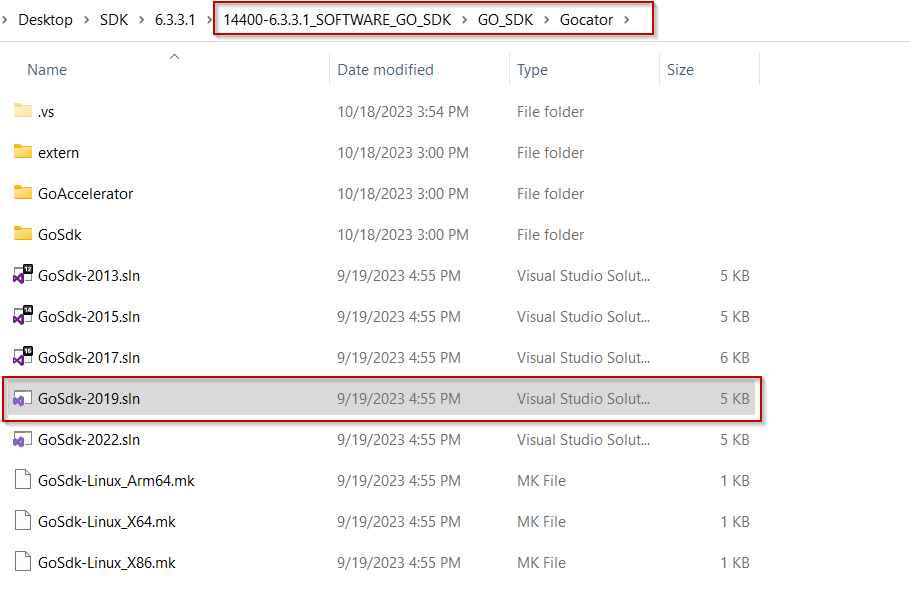This screenshot has width=910, height=604.
Task: Sort files by Date modified column
Action: tap(385, 69)
